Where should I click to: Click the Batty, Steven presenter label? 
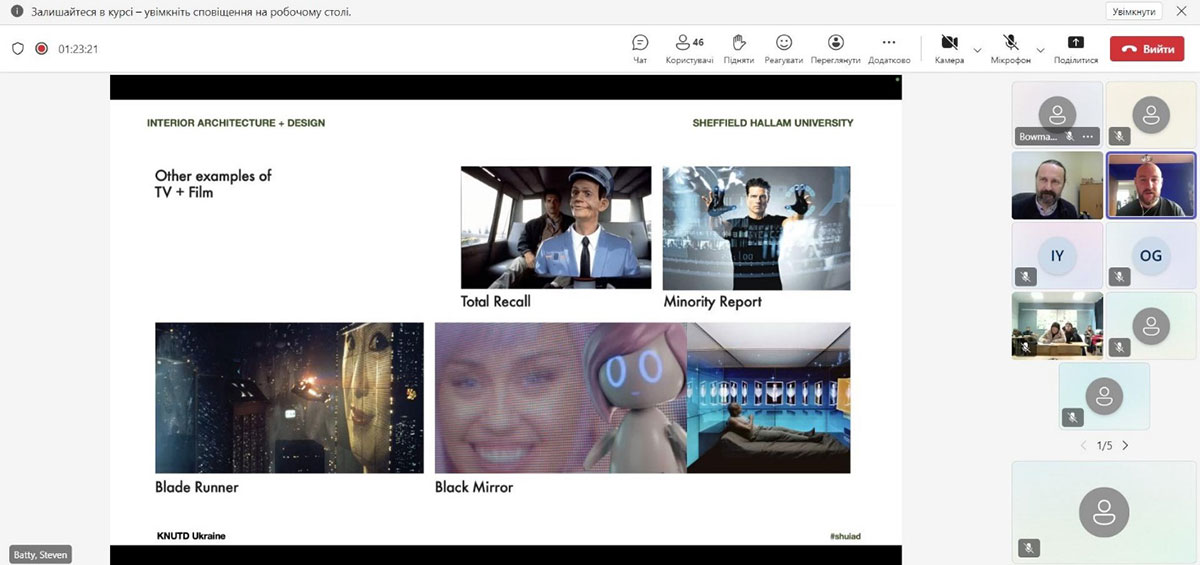41,554
